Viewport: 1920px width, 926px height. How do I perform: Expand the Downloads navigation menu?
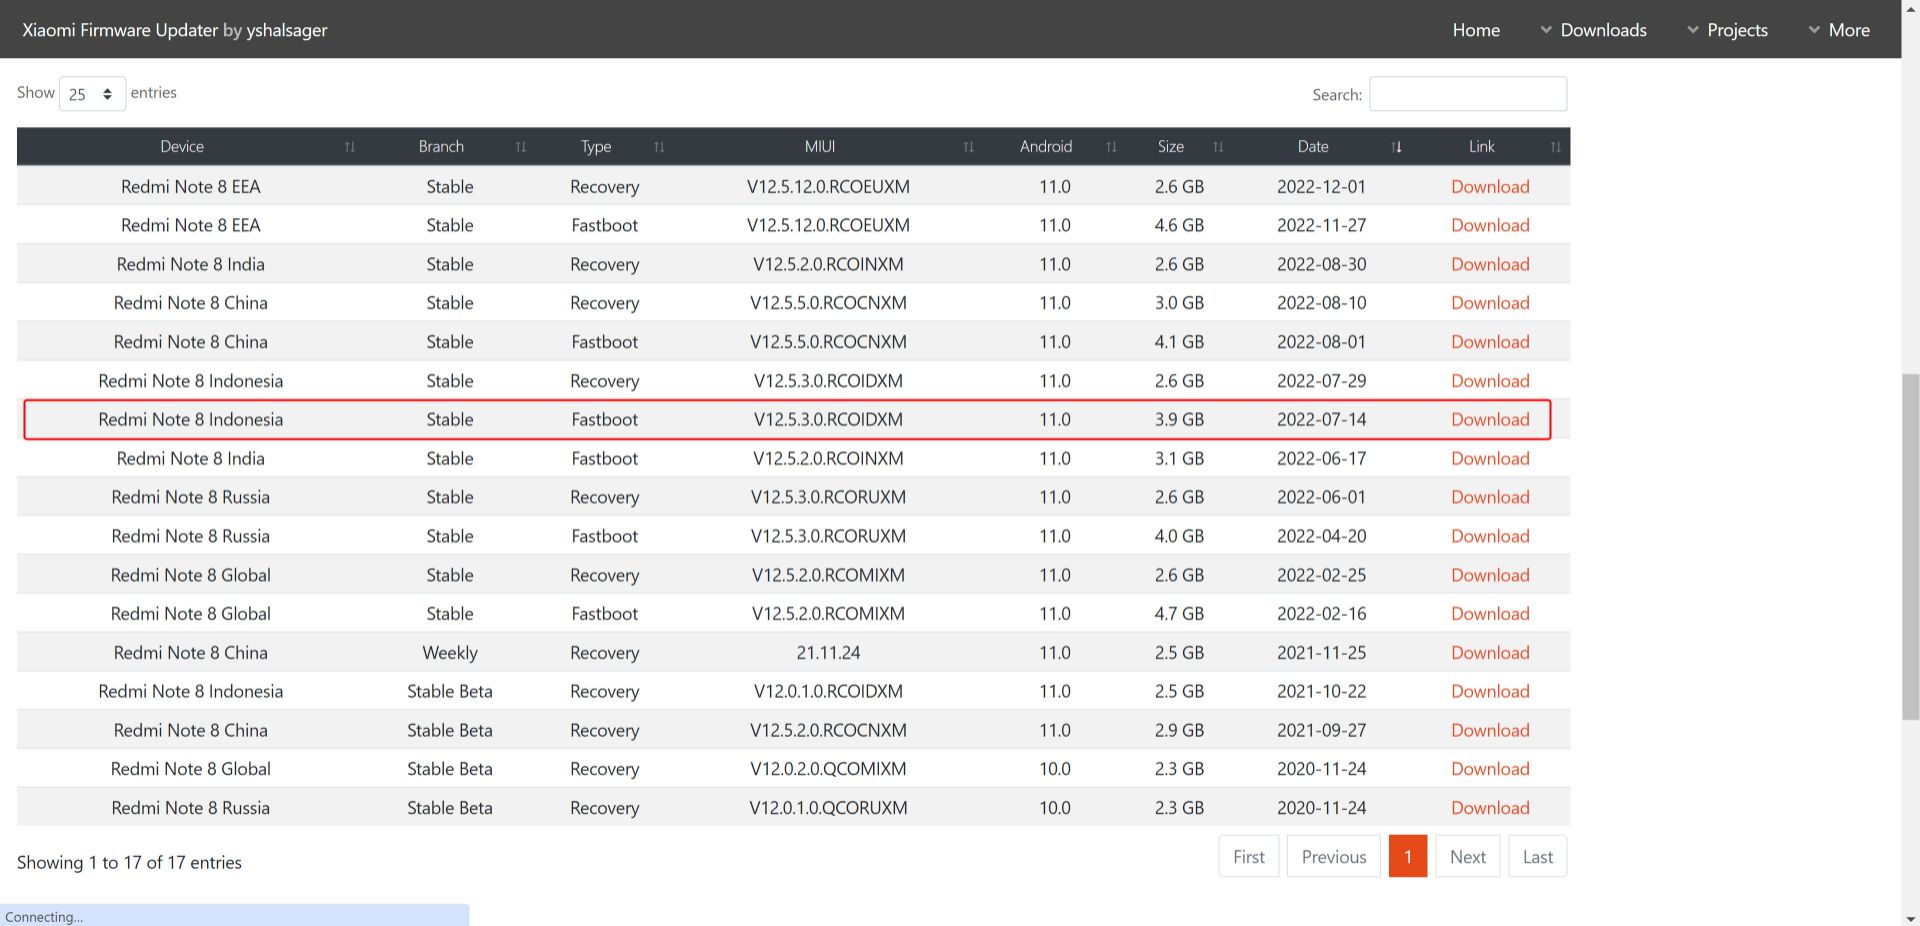(1593, 30)
